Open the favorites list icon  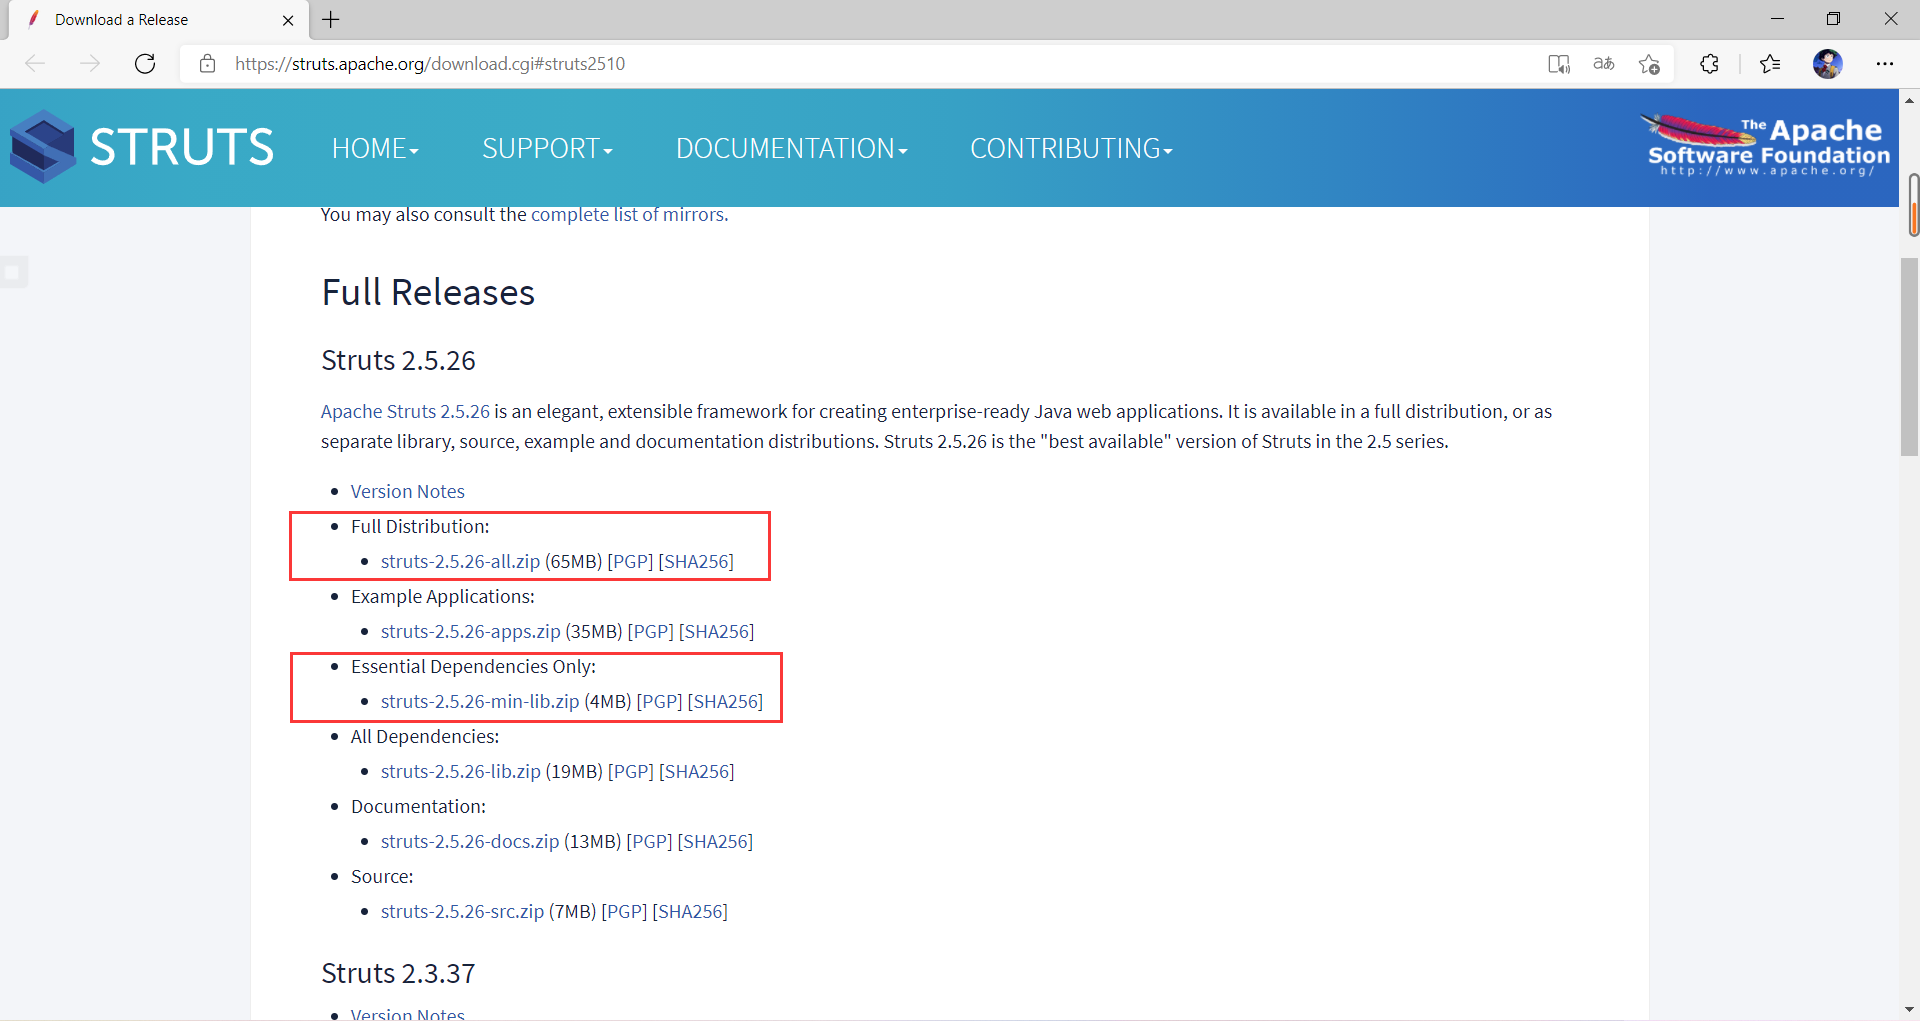1770,64
